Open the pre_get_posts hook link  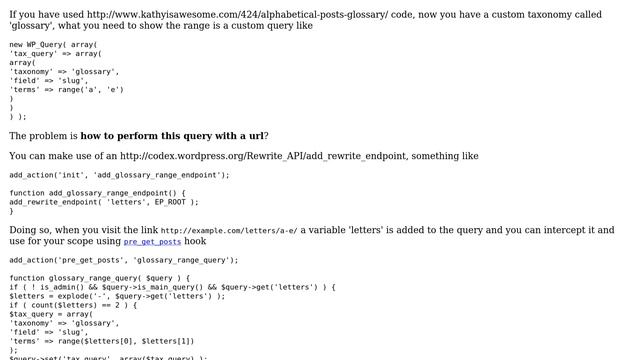click(152, 242)
